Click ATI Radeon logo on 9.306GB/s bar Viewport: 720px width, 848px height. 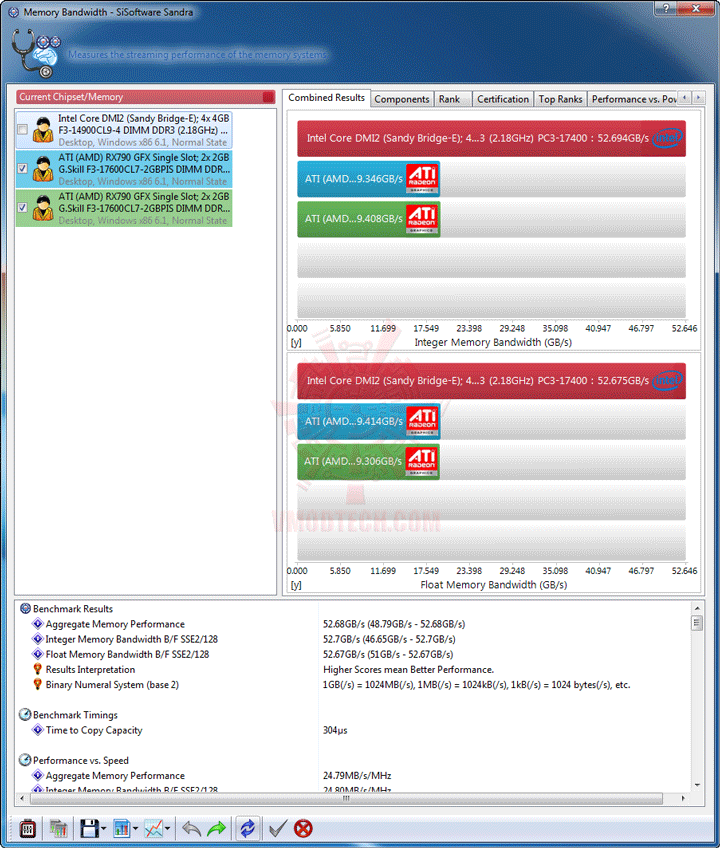click(x=422, y=461)
